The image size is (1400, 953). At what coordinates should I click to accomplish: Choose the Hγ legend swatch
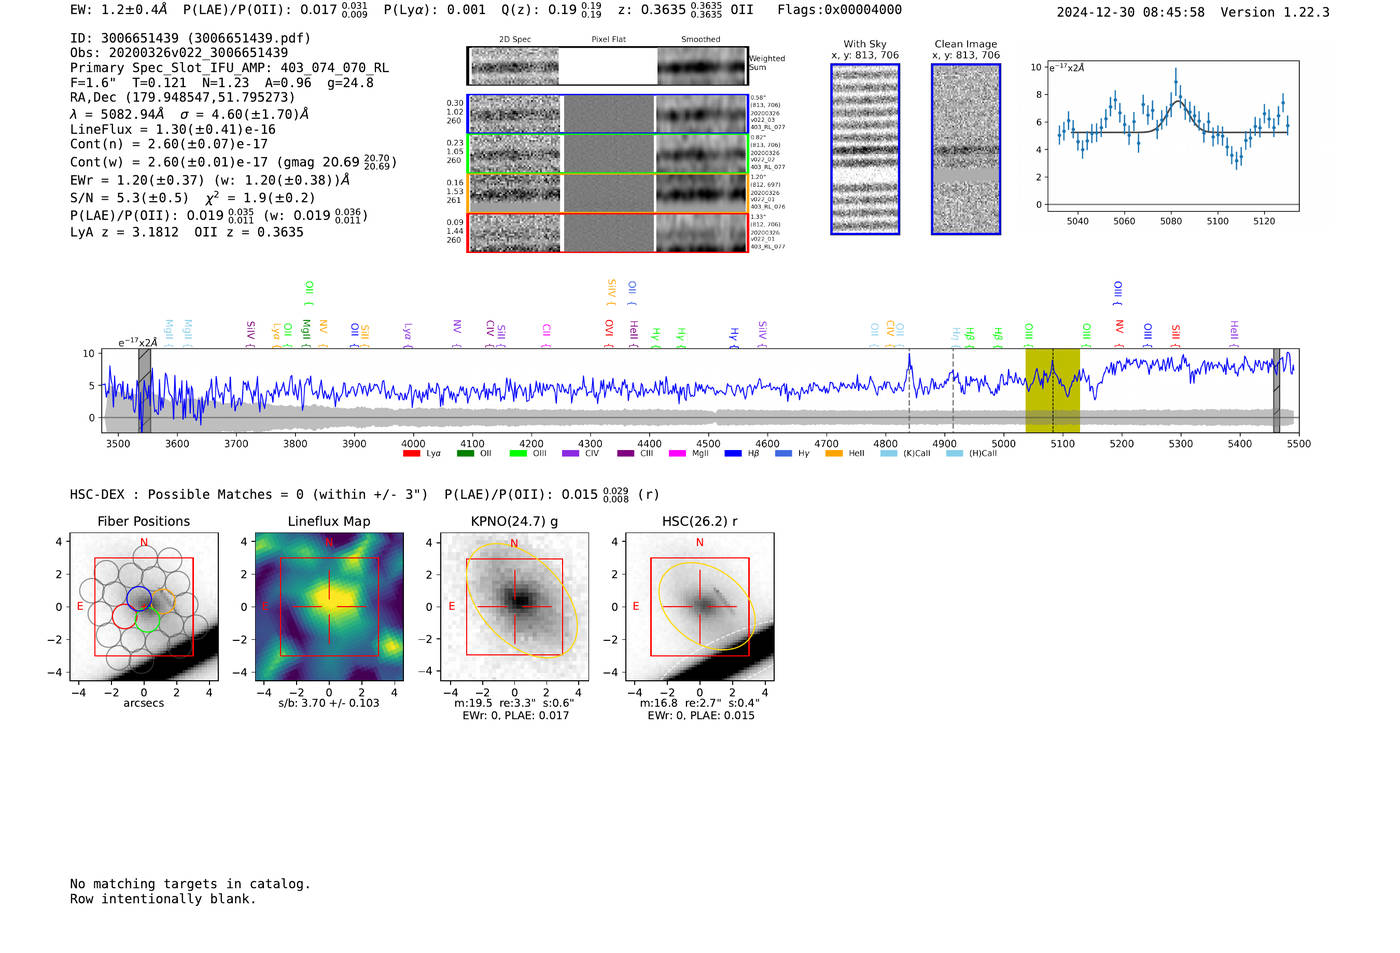pyautogui.click(x=783, y=454)
